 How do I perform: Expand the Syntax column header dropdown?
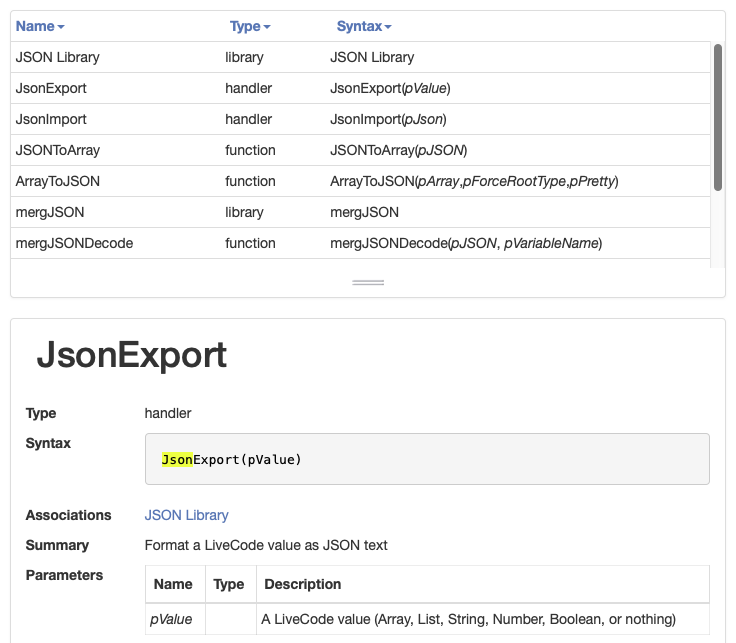(364, 26)
